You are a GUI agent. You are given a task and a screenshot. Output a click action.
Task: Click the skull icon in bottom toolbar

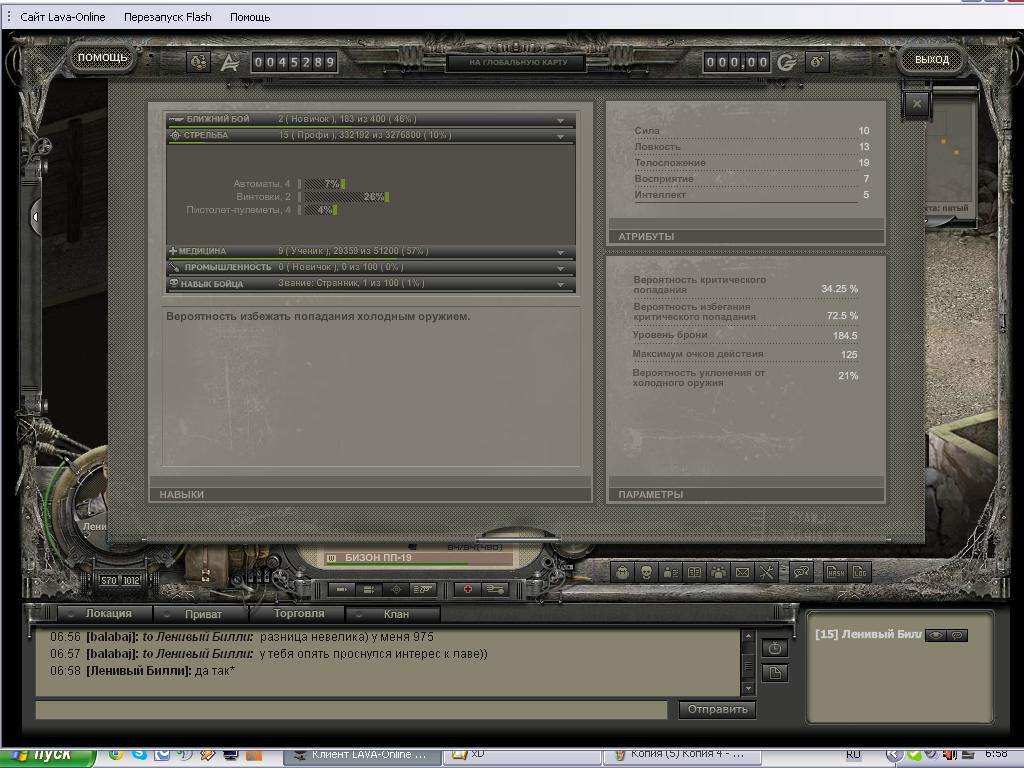coord(646,572)
